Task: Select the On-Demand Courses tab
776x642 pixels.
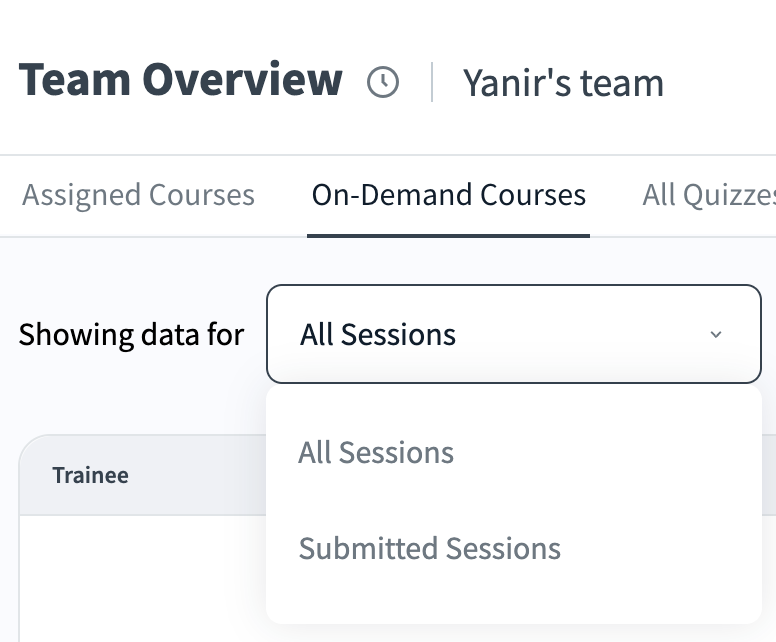Action: [448, 194]
